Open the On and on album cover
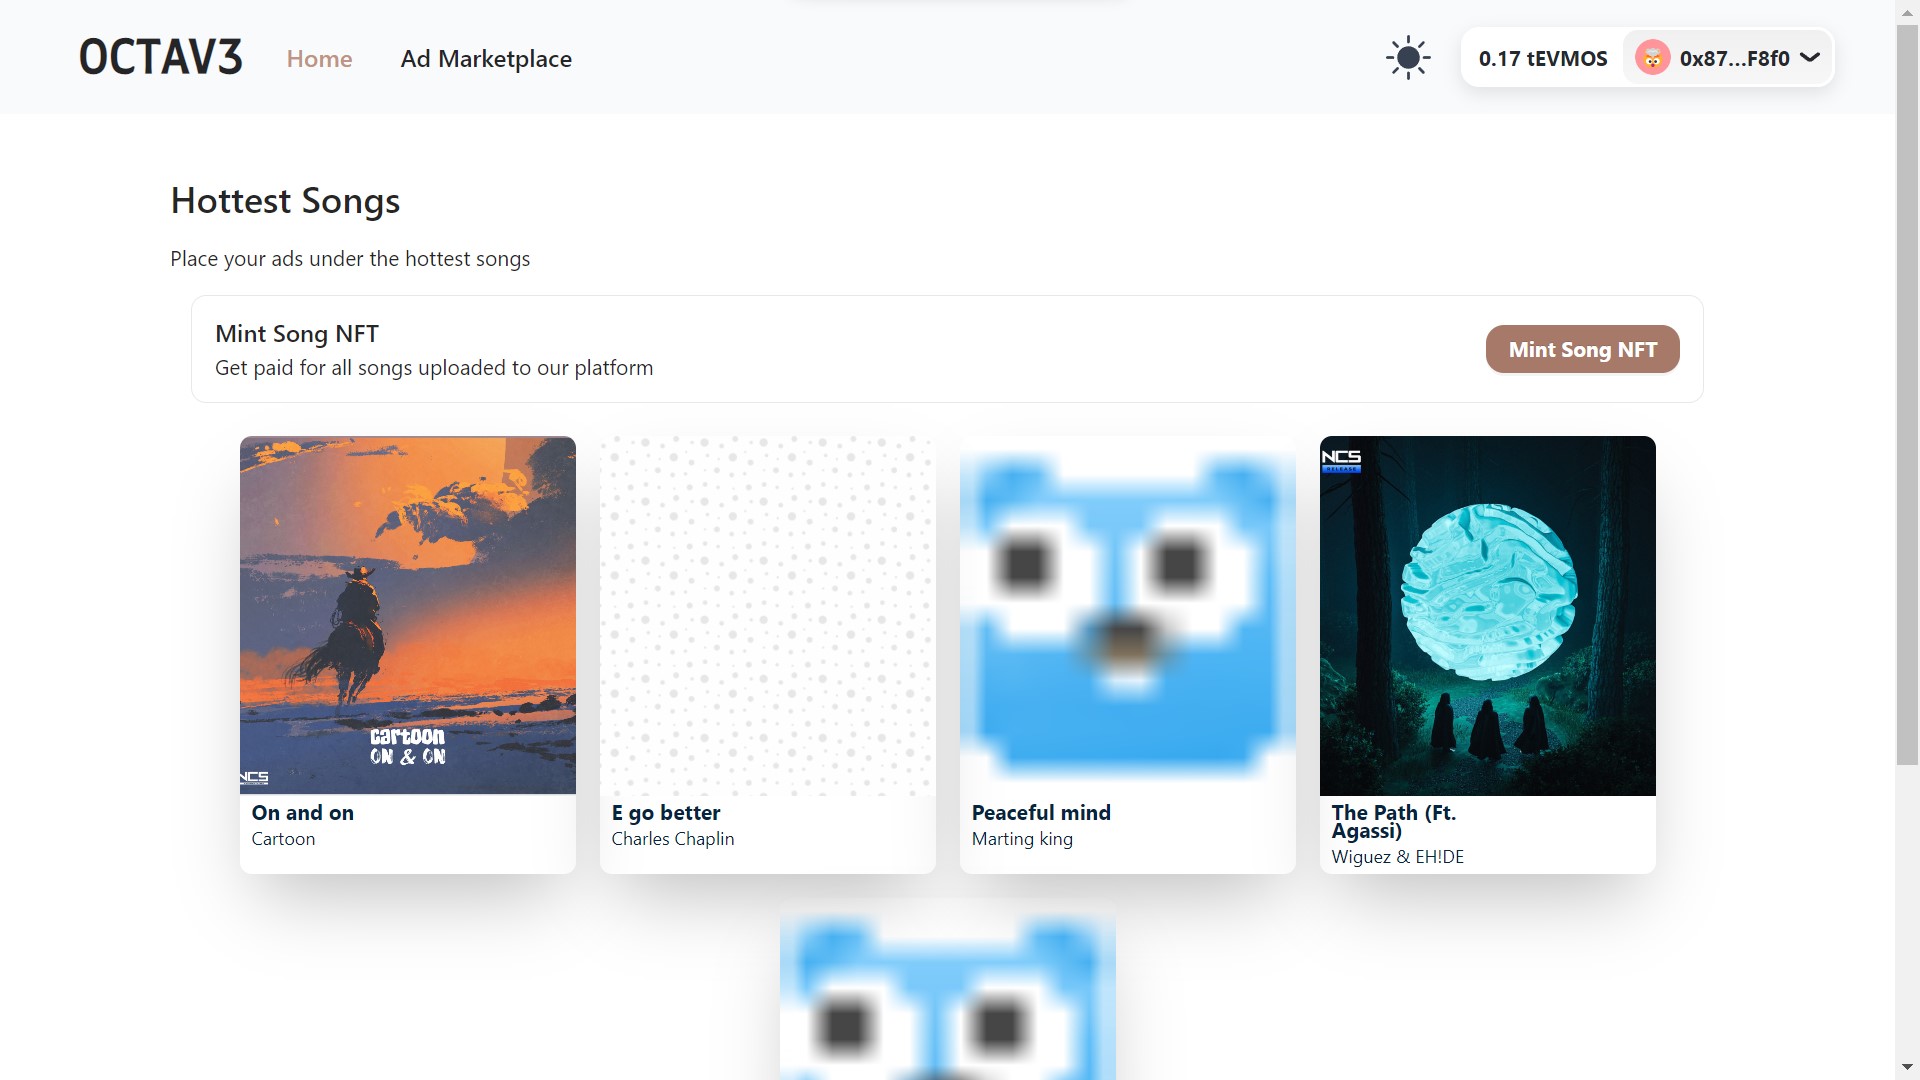The width and height of the screenshot is (1920, 1080). (x=408, y=615)
